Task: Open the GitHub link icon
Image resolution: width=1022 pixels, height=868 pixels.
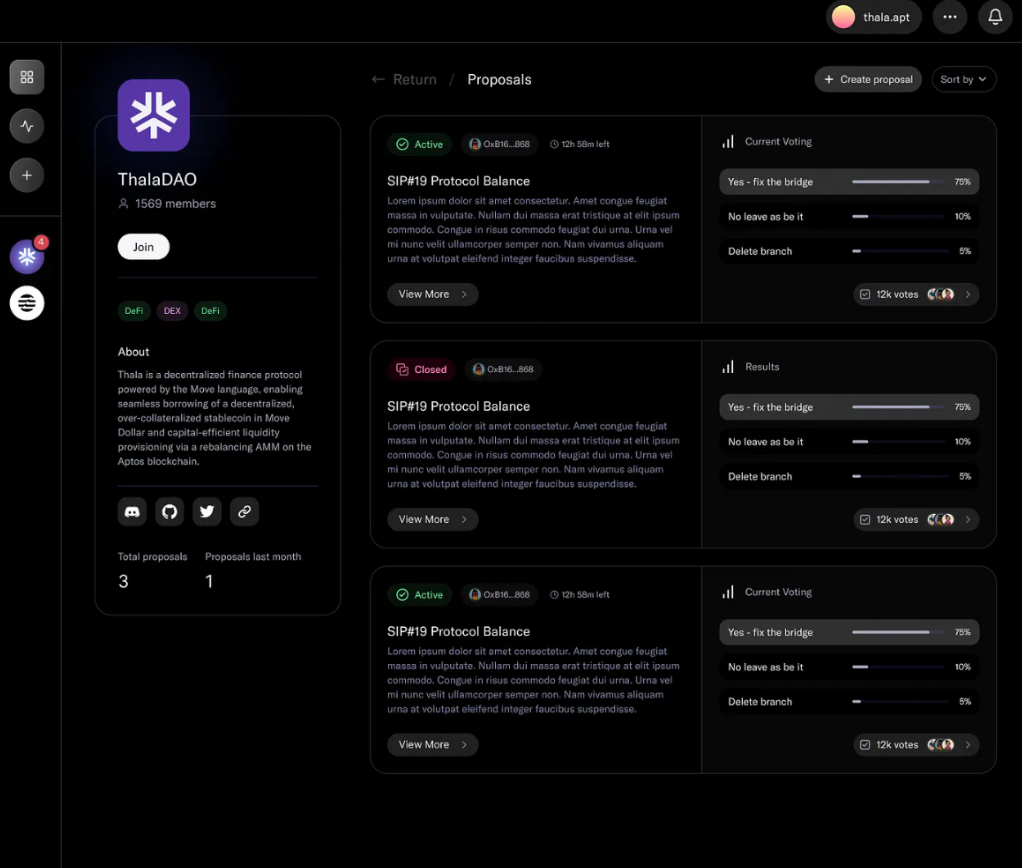Action: click(x=169, y=512)
